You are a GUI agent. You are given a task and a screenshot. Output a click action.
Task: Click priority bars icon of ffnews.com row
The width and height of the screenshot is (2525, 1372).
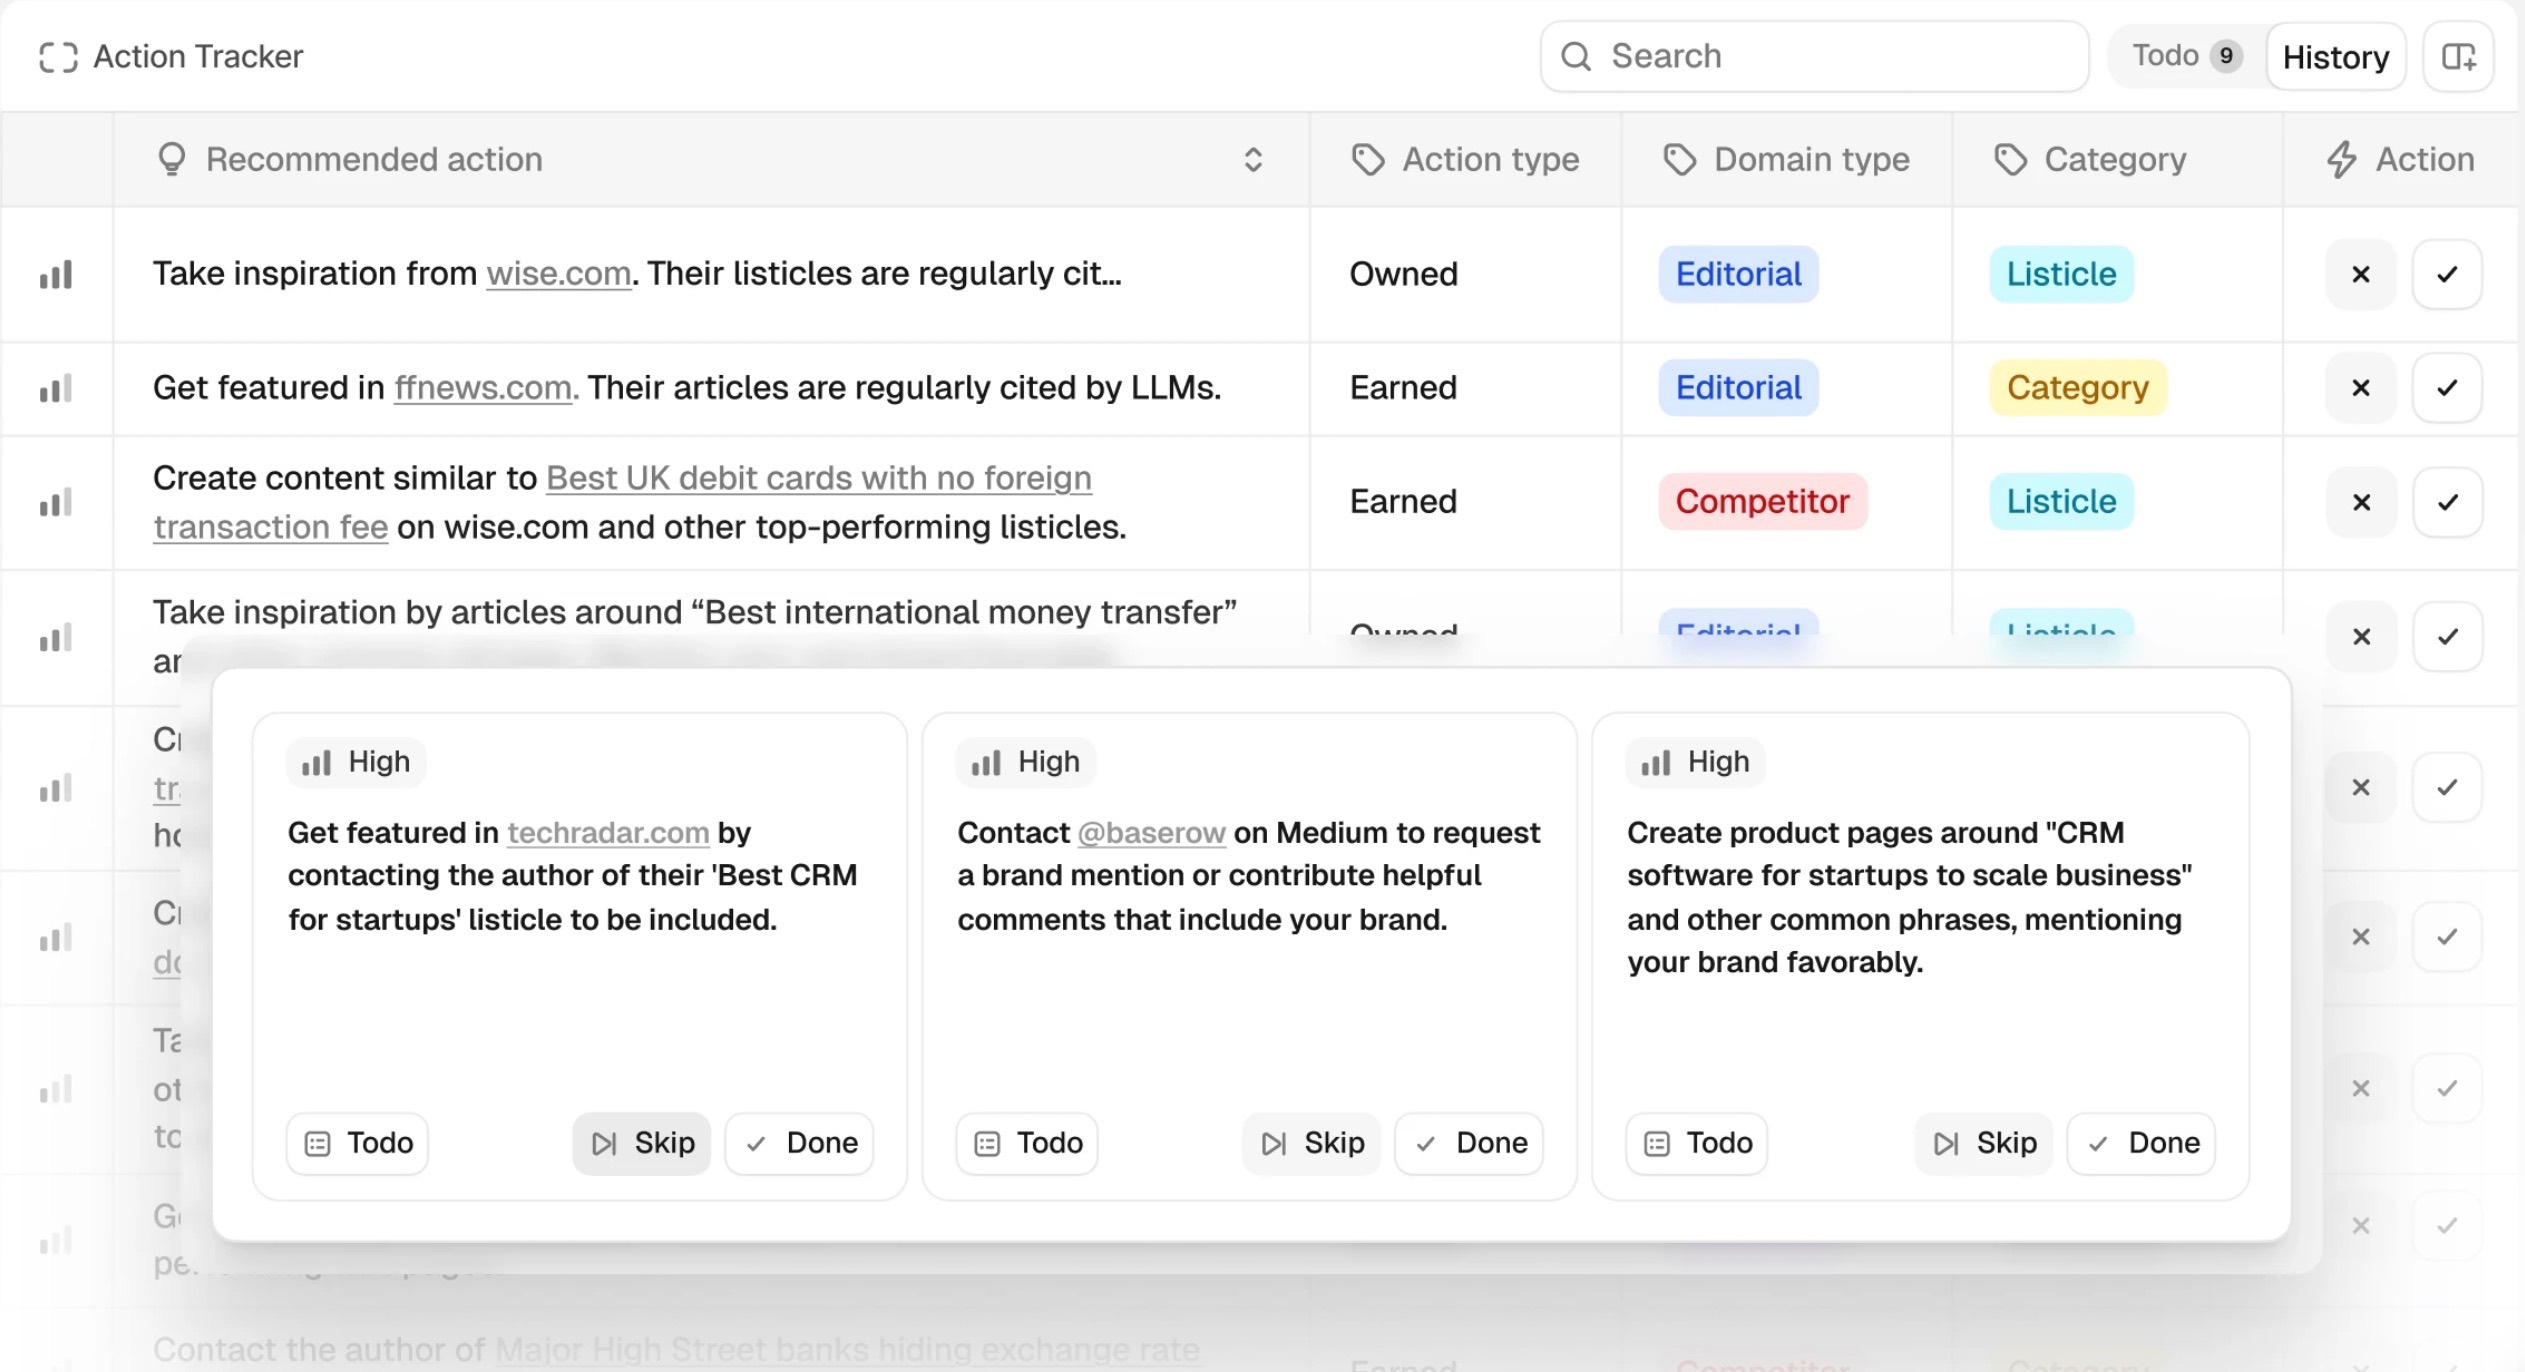click(56, 389)
